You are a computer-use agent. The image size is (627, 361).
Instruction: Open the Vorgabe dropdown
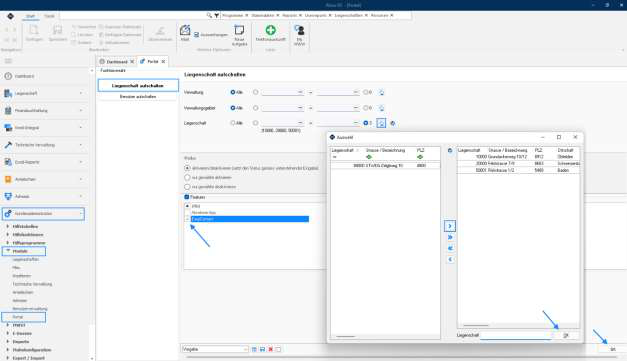click(x=245, y=349)
